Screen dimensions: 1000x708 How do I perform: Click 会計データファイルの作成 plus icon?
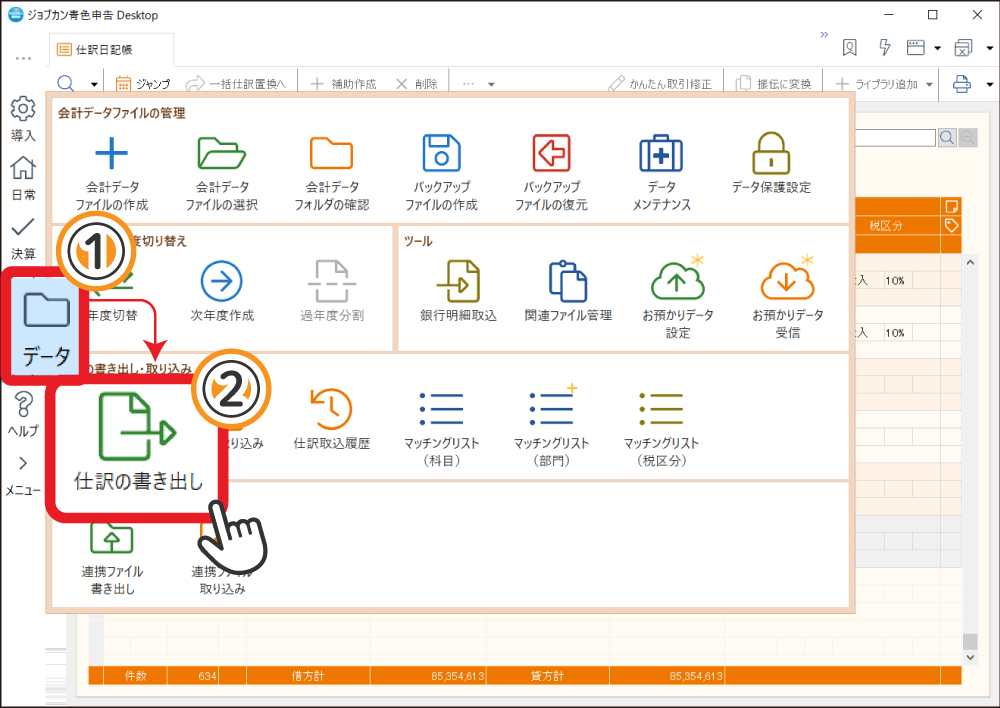[x=111, y=154]
